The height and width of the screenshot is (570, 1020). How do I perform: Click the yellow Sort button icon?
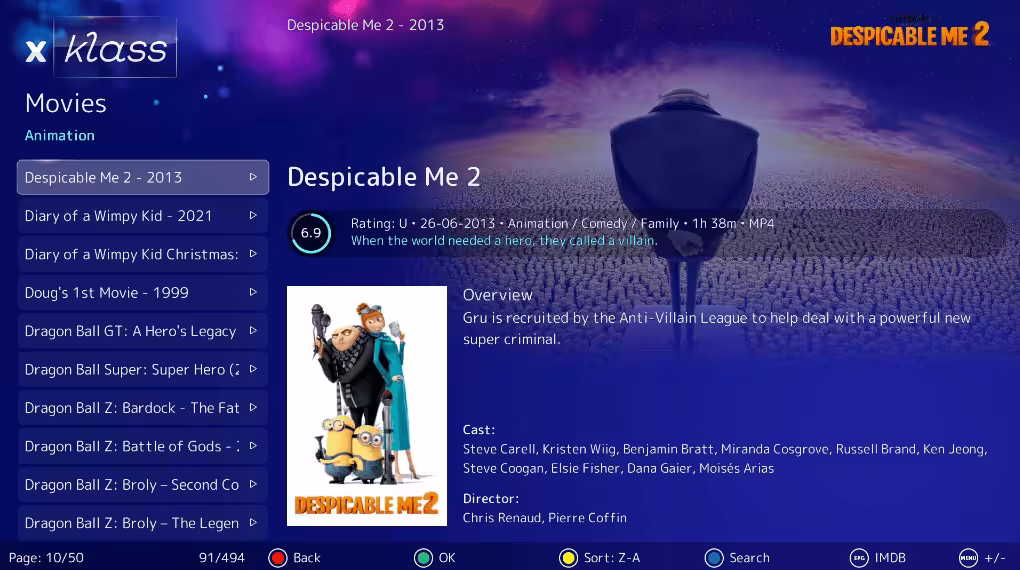click(569, 558)
